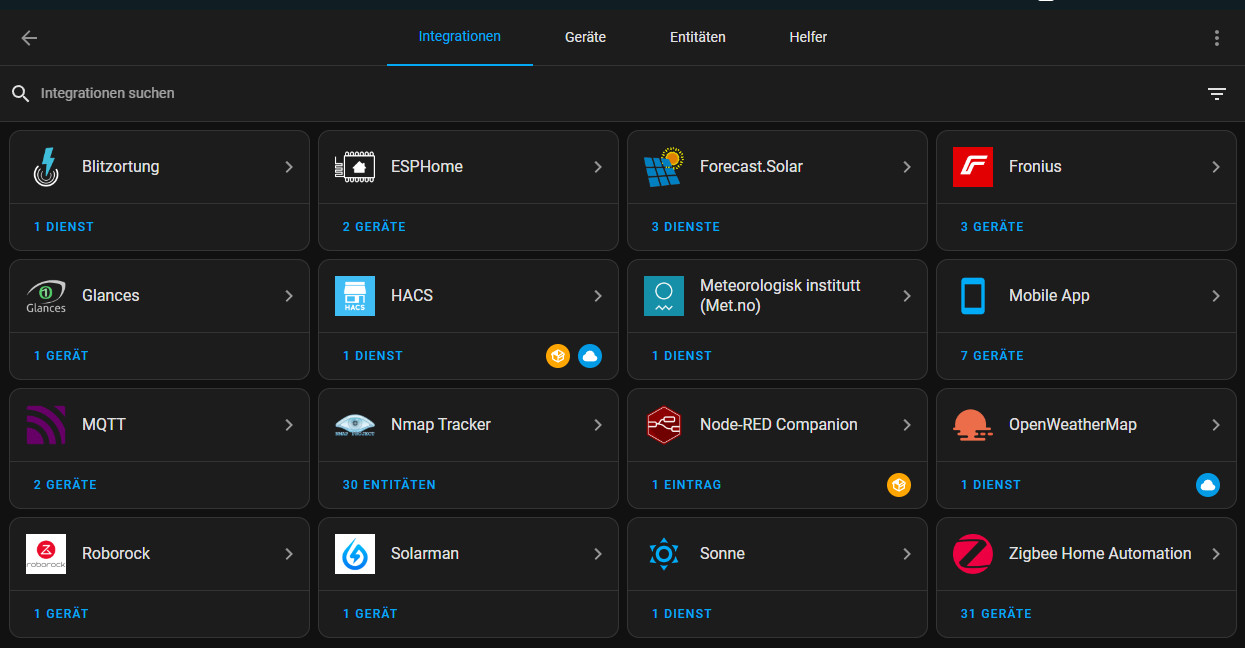Open Fronius via its chevron

click(1216, 167)
